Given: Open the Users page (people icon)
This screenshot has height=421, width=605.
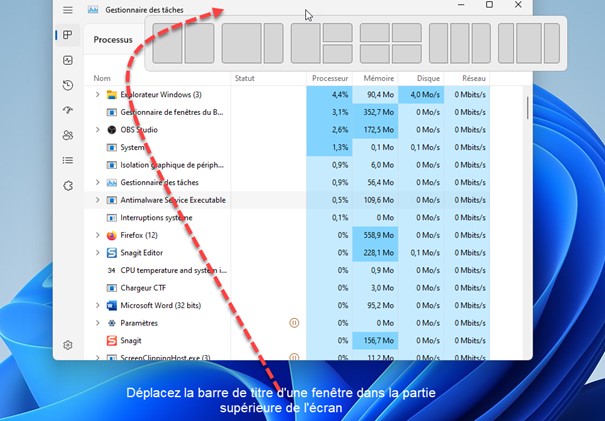Looking at the screenshot, I should point(68,135).
